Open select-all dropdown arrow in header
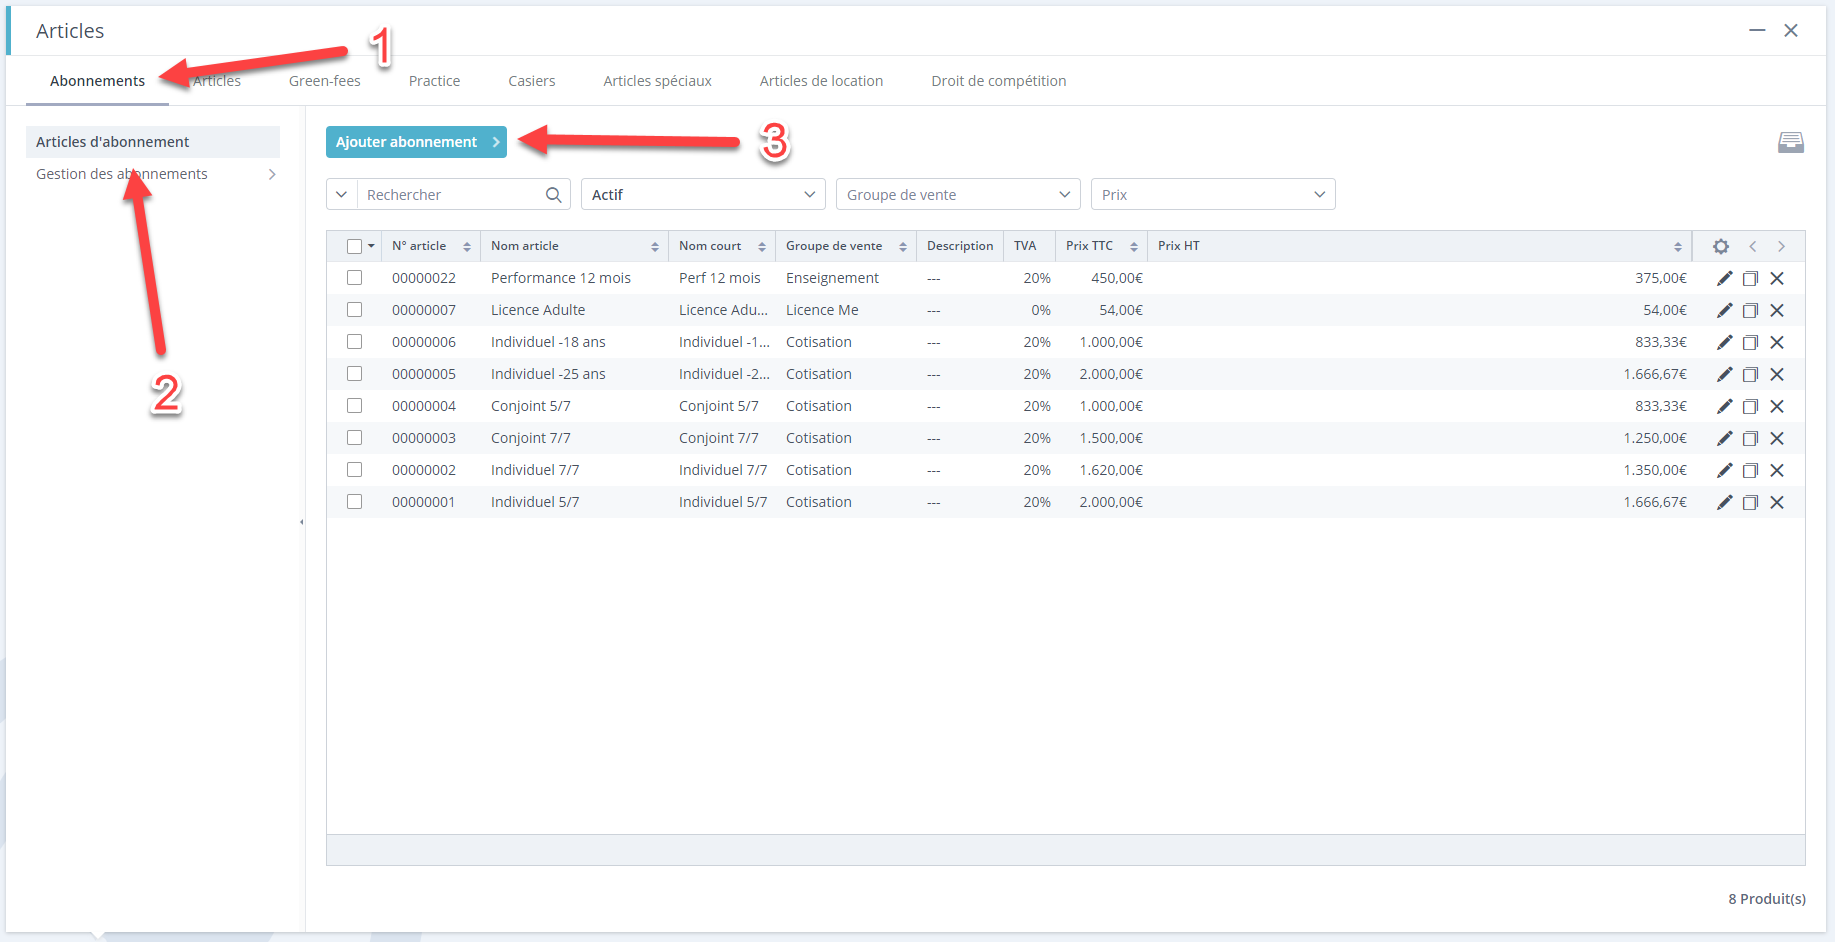Image resolution: width=1835 pixels, height=942 pixels. click(371, 246)
